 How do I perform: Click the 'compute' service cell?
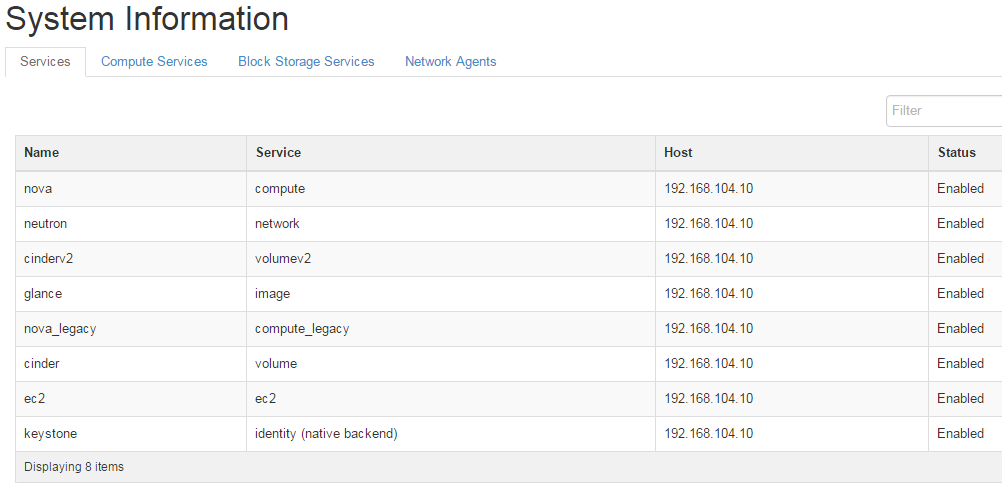pos(451,189)
